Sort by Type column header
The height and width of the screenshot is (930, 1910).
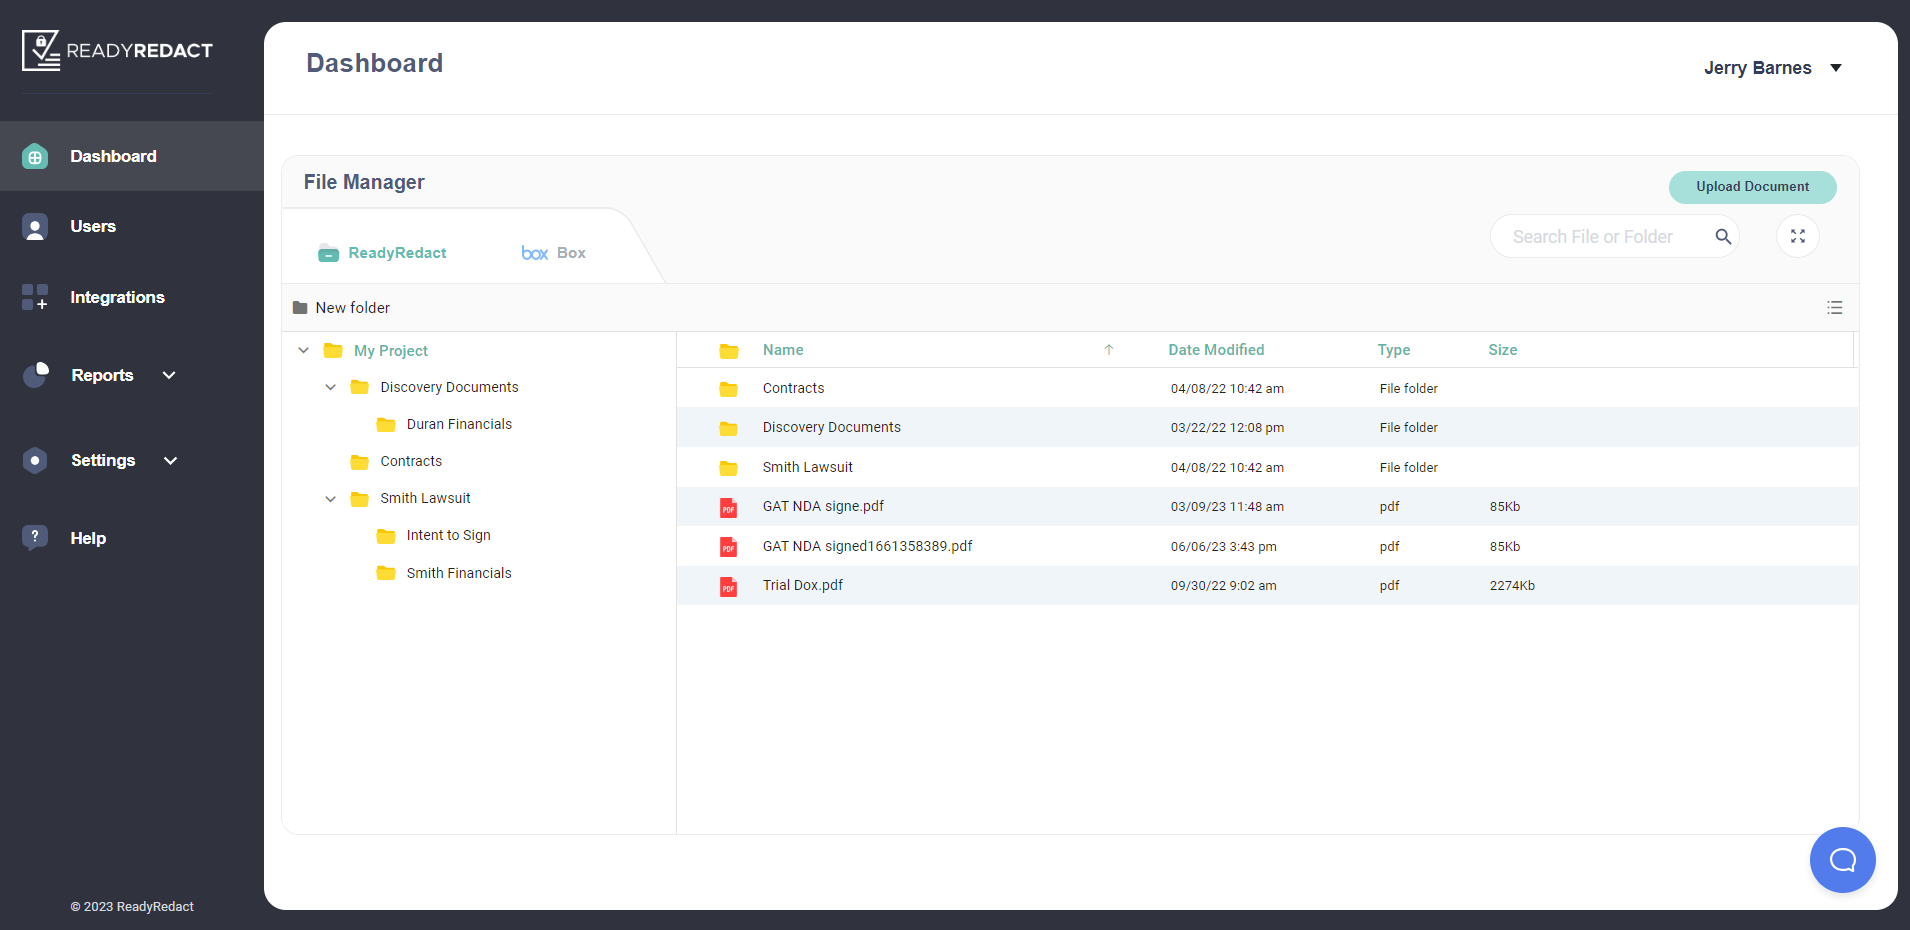point(1394,350)
